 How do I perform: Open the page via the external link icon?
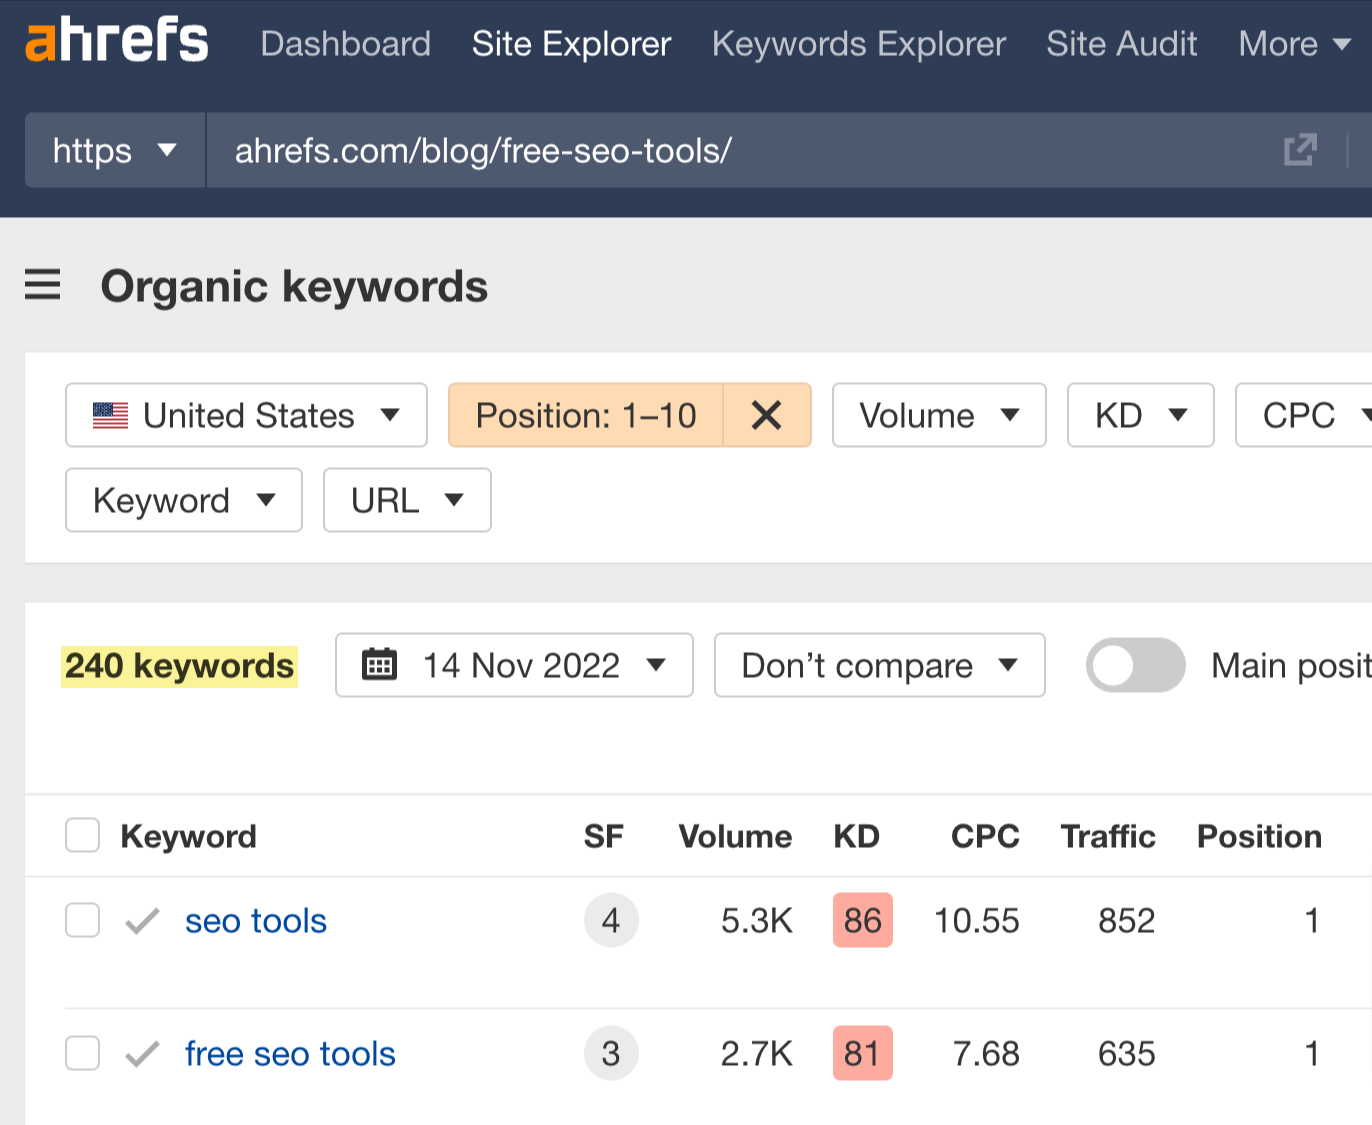(1299, 150)
